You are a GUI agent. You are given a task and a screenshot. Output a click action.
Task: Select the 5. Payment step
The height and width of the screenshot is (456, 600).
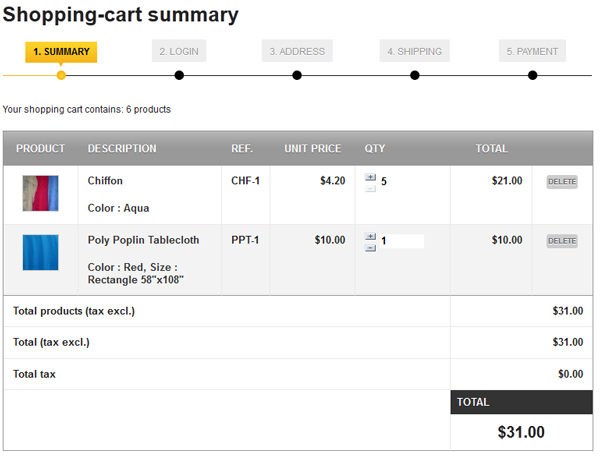click(533, 51)
